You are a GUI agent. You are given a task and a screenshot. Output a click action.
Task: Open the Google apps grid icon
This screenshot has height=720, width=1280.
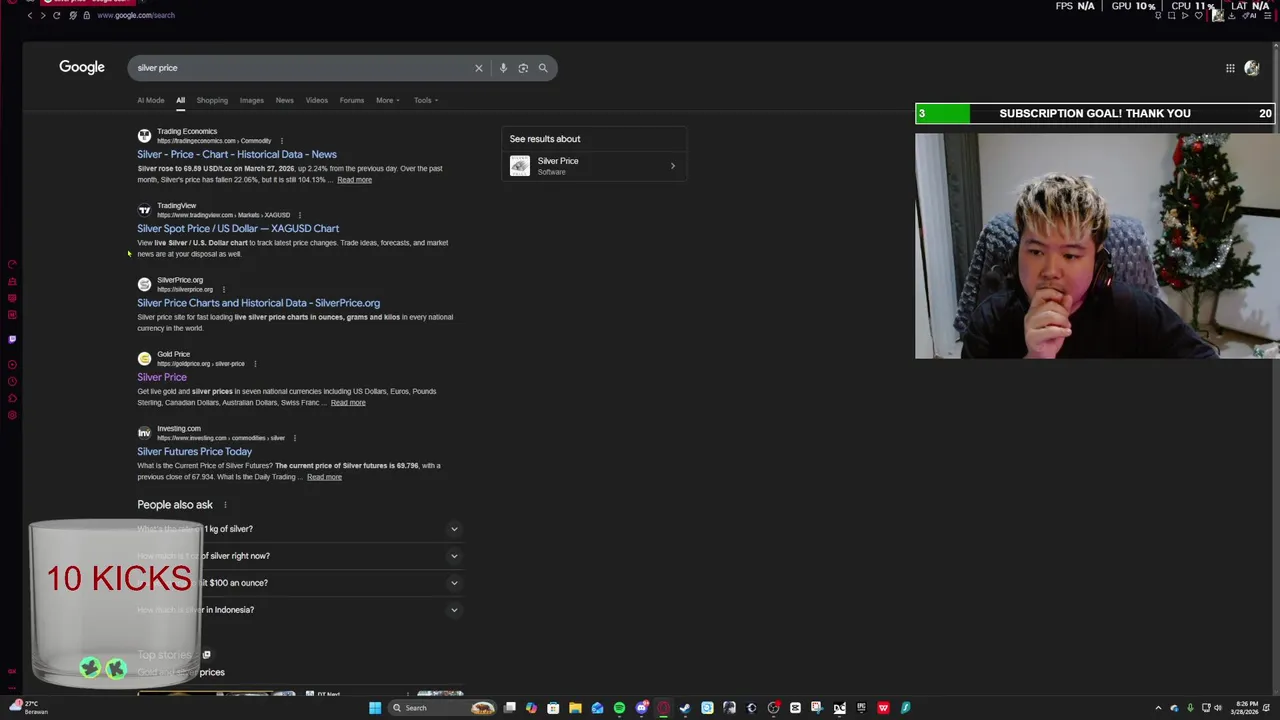coord(1230,68)
